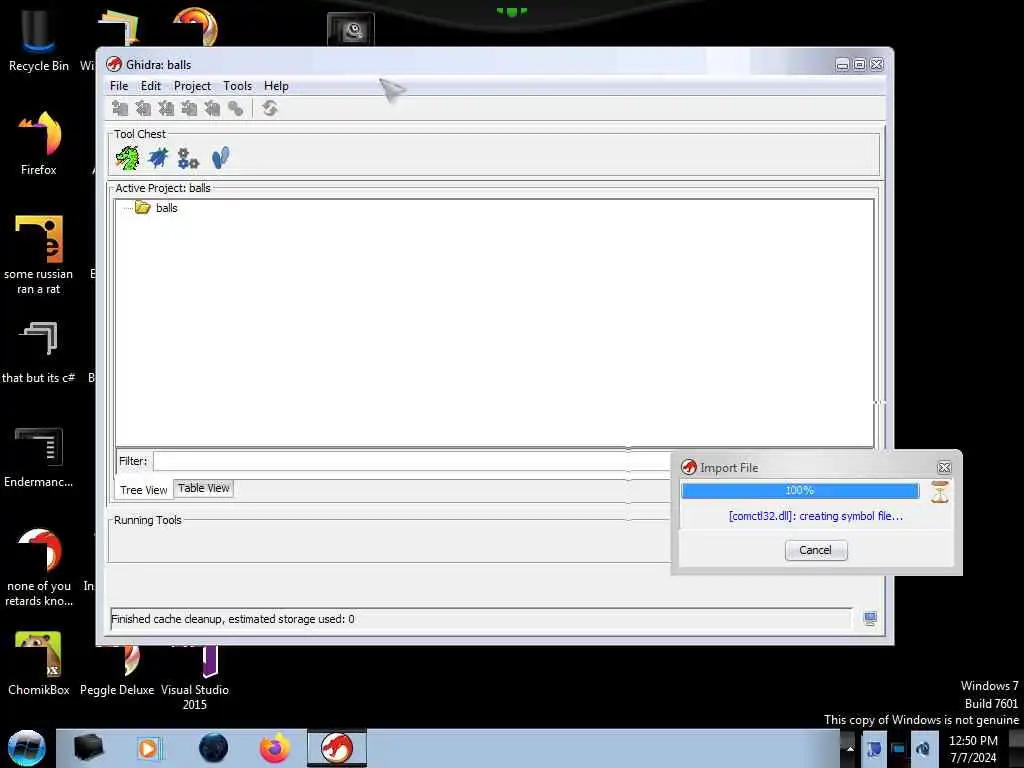1024x768 pixels.
Task: Select the 'none of you' desktop shortcut
Action: coord(39,568)
